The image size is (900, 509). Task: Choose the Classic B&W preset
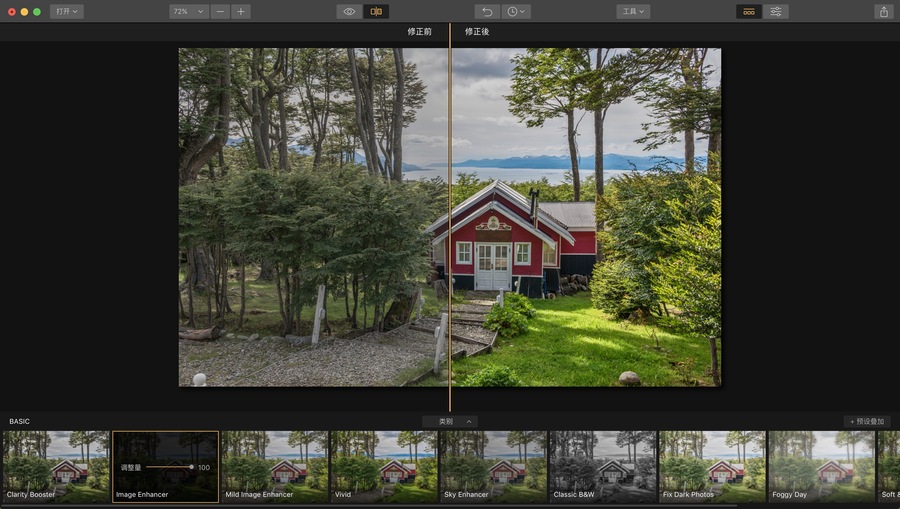point(603,467)
